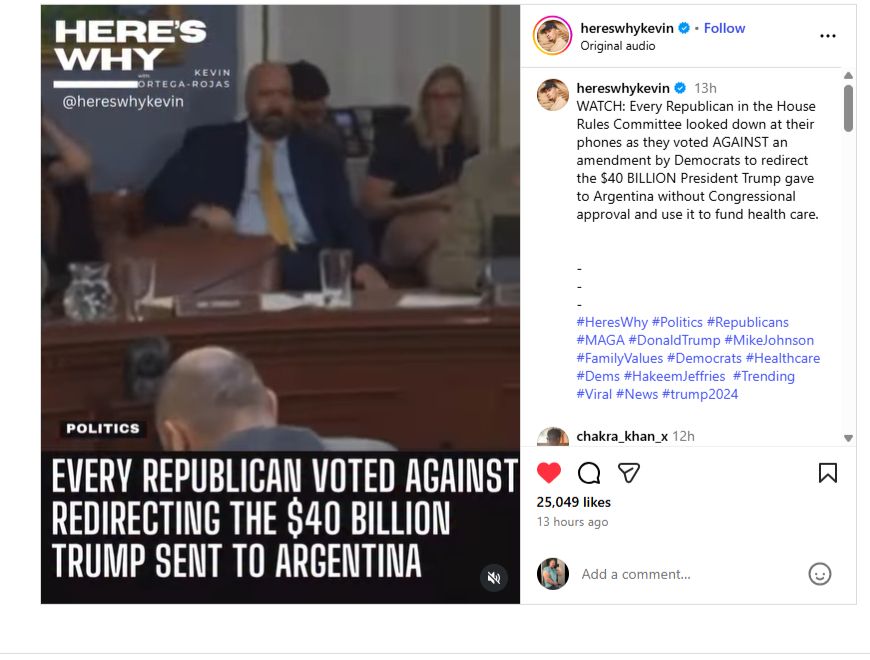870x660 pixels.
Task: Click the scrollbar up arrow in comments
Action: (x=848, y=75)
